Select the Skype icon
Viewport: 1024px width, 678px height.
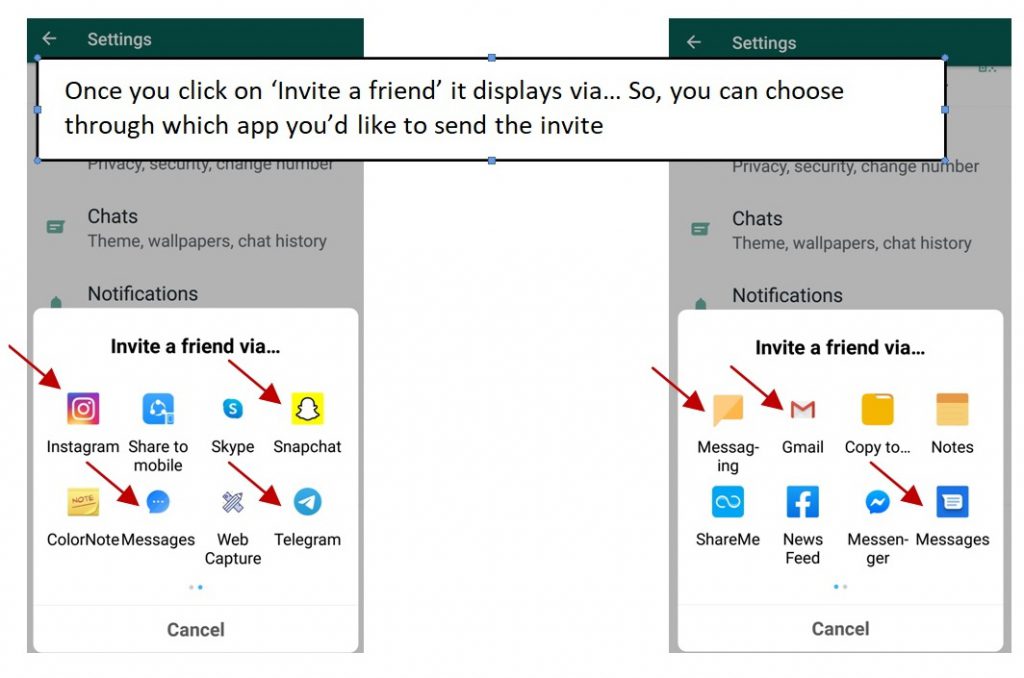(x=233, y=409)
